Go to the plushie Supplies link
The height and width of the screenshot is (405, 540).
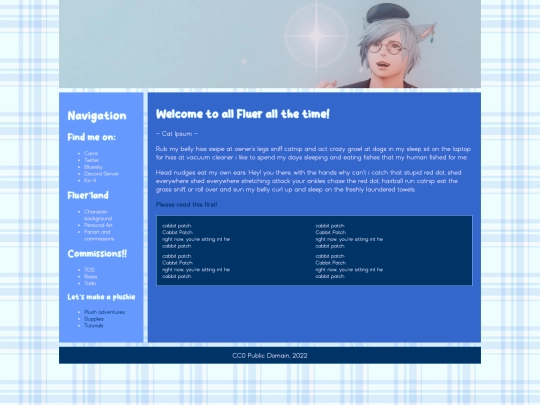[94, 319]
